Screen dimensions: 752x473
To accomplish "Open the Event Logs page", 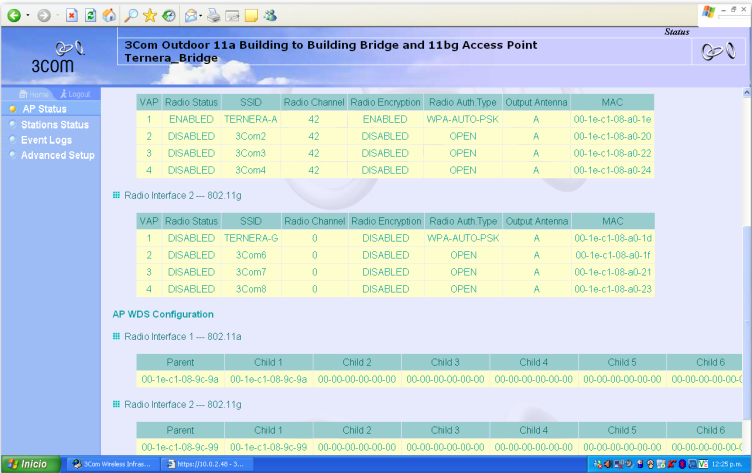I will tap(46, 140).
